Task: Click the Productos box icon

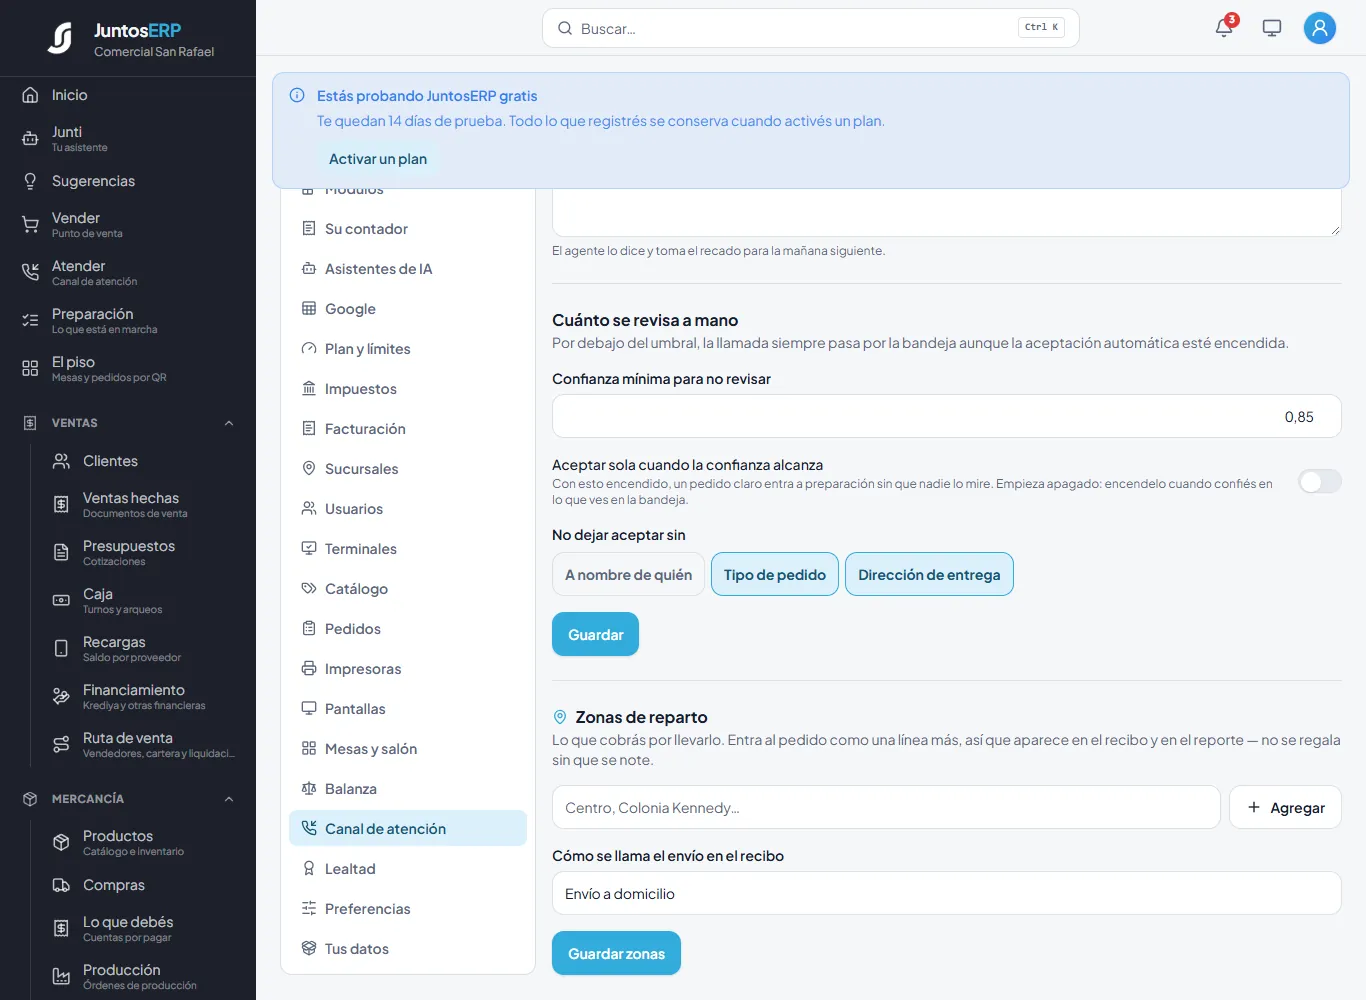Action: coord(61,843)
